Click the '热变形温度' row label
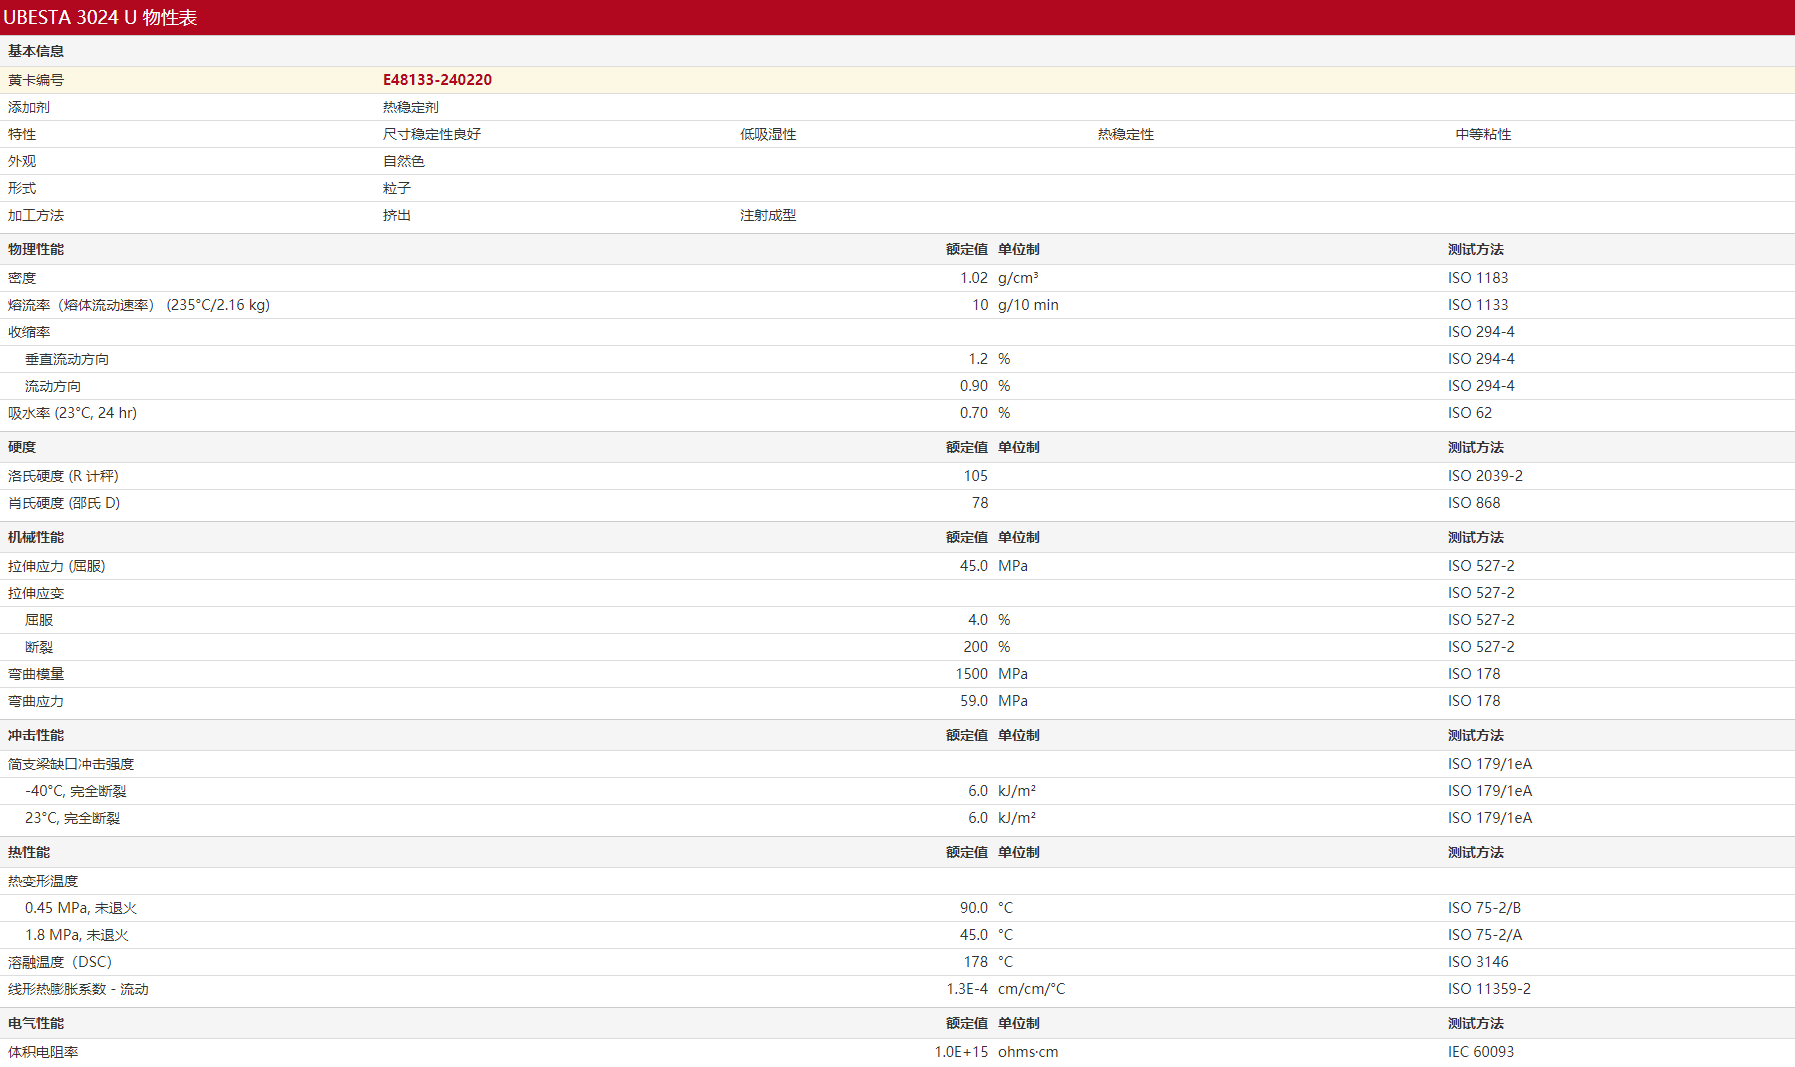 tap(43, 881)
